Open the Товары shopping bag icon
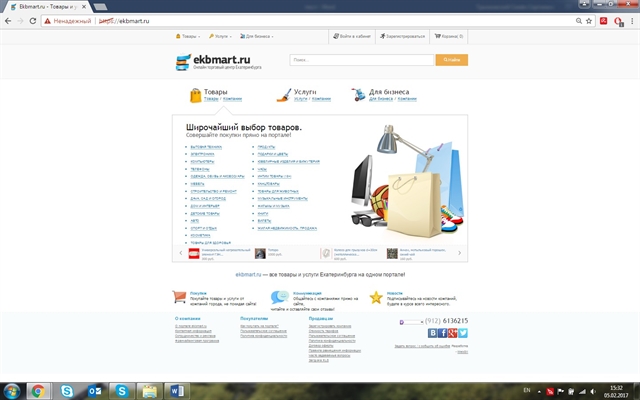 coord(195,95)
